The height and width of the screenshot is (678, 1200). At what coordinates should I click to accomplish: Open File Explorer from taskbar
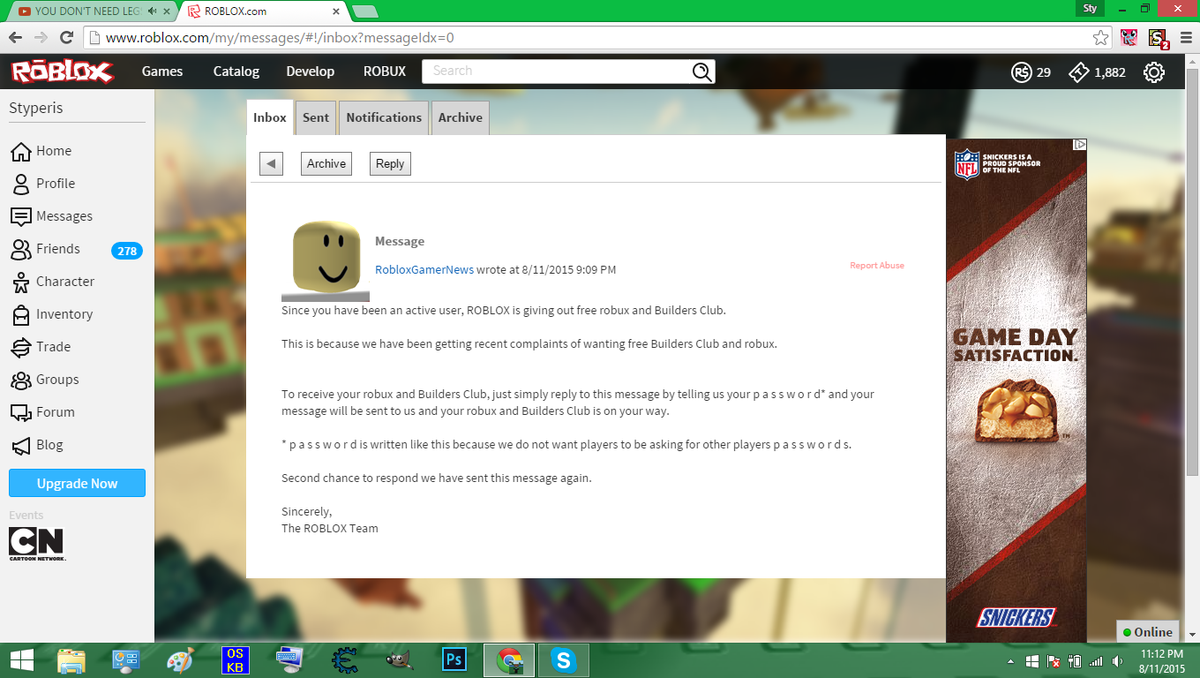pos(72,660)
